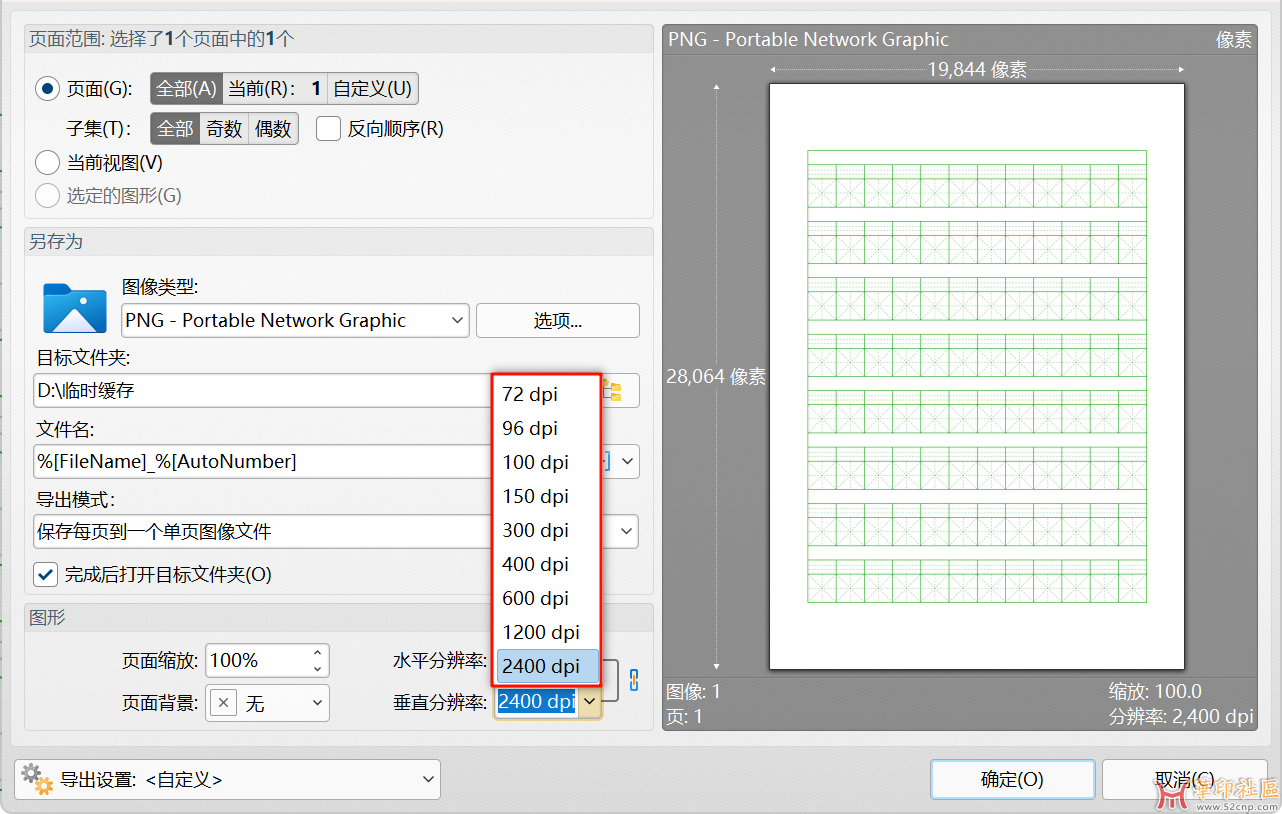Pick 72 dpi in the resolution list
Viewport: 1282px width, 814px height.
point(530,394)
